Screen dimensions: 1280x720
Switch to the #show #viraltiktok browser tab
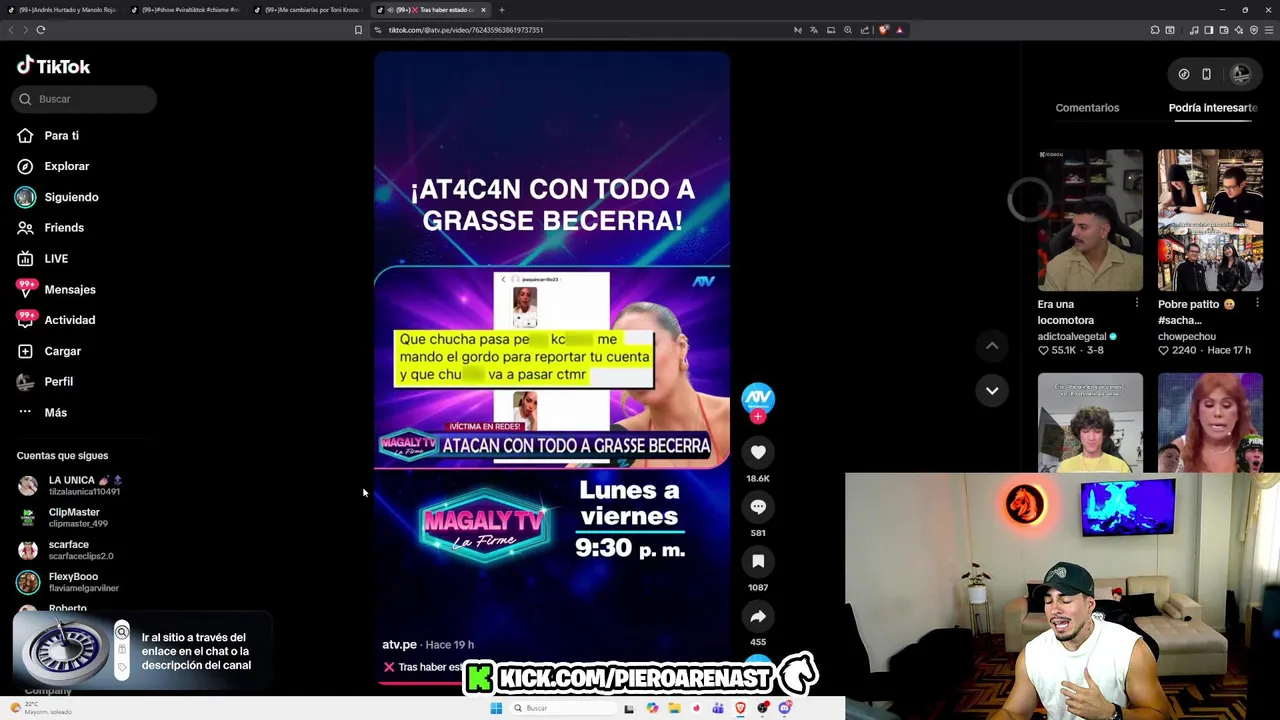187,10
